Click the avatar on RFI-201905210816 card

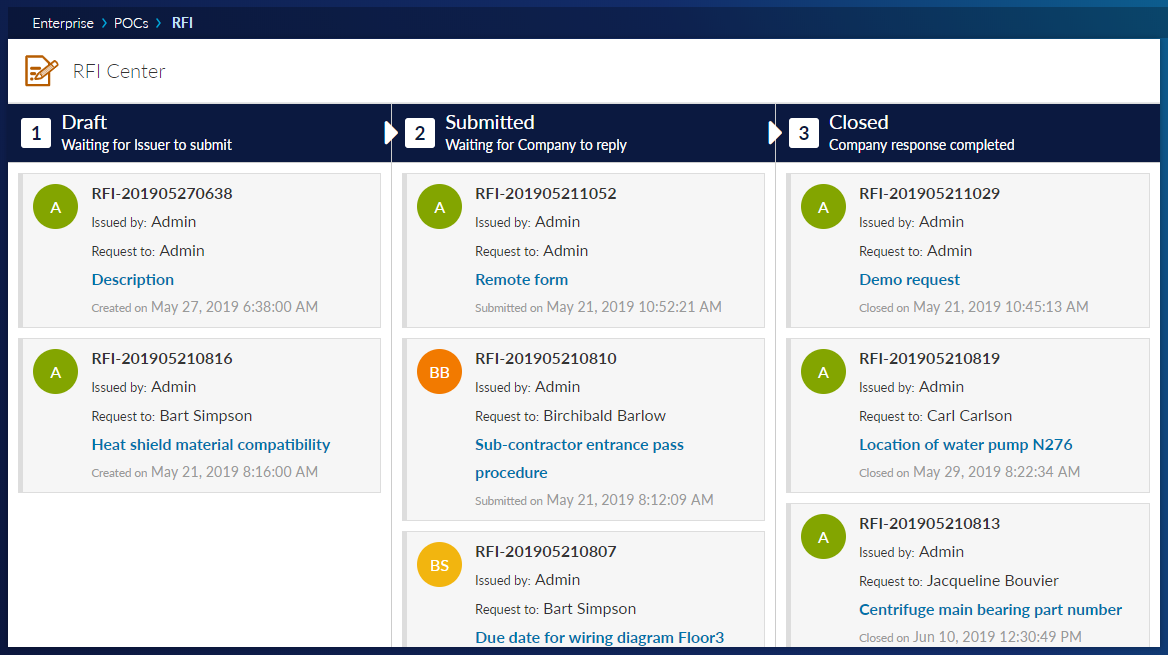[56, 372]
